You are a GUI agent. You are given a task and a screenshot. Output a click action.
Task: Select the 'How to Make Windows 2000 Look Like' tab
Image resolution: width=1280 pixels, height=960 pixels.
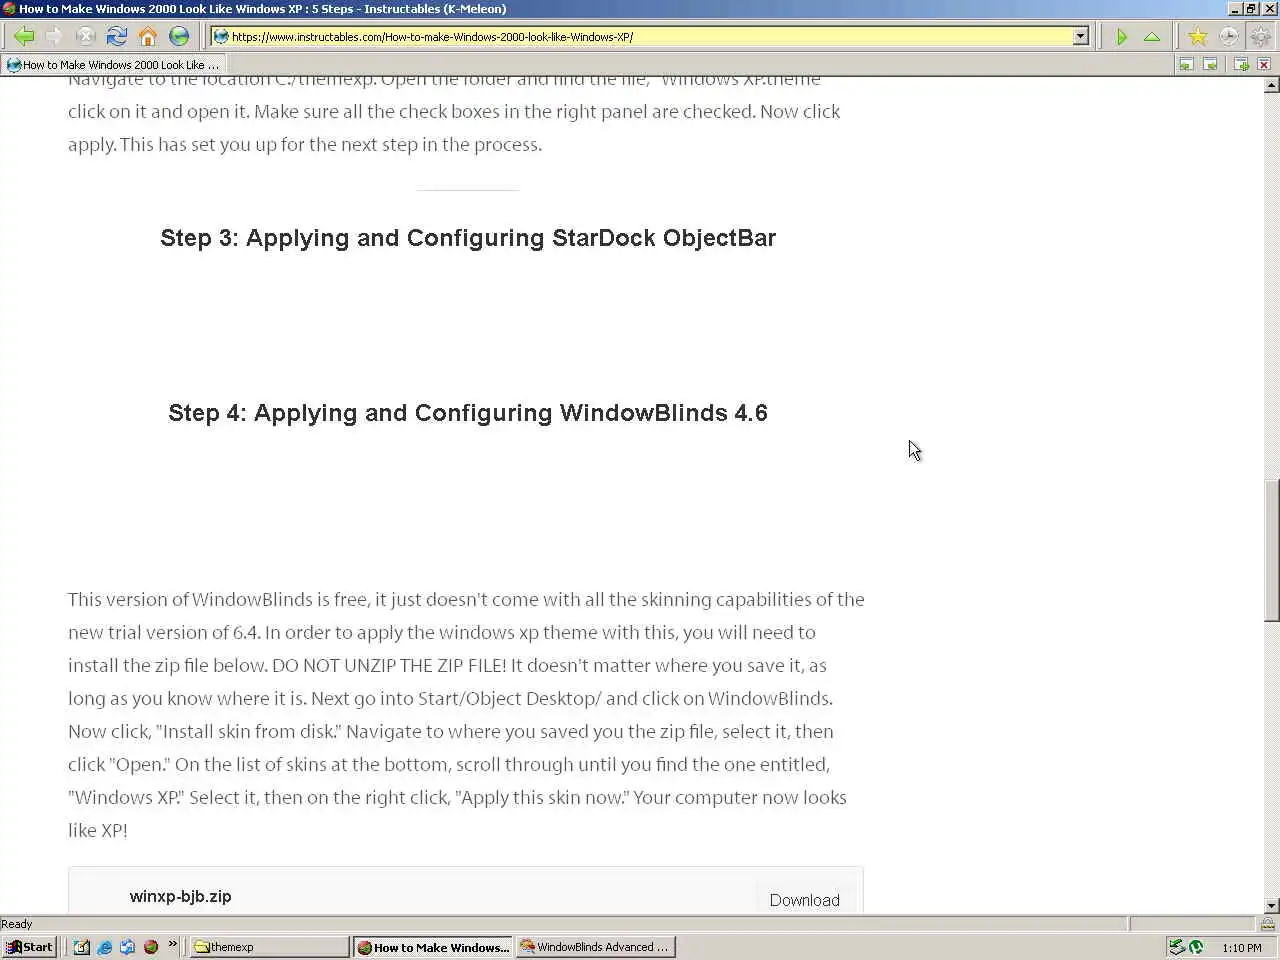click(113, 64)
